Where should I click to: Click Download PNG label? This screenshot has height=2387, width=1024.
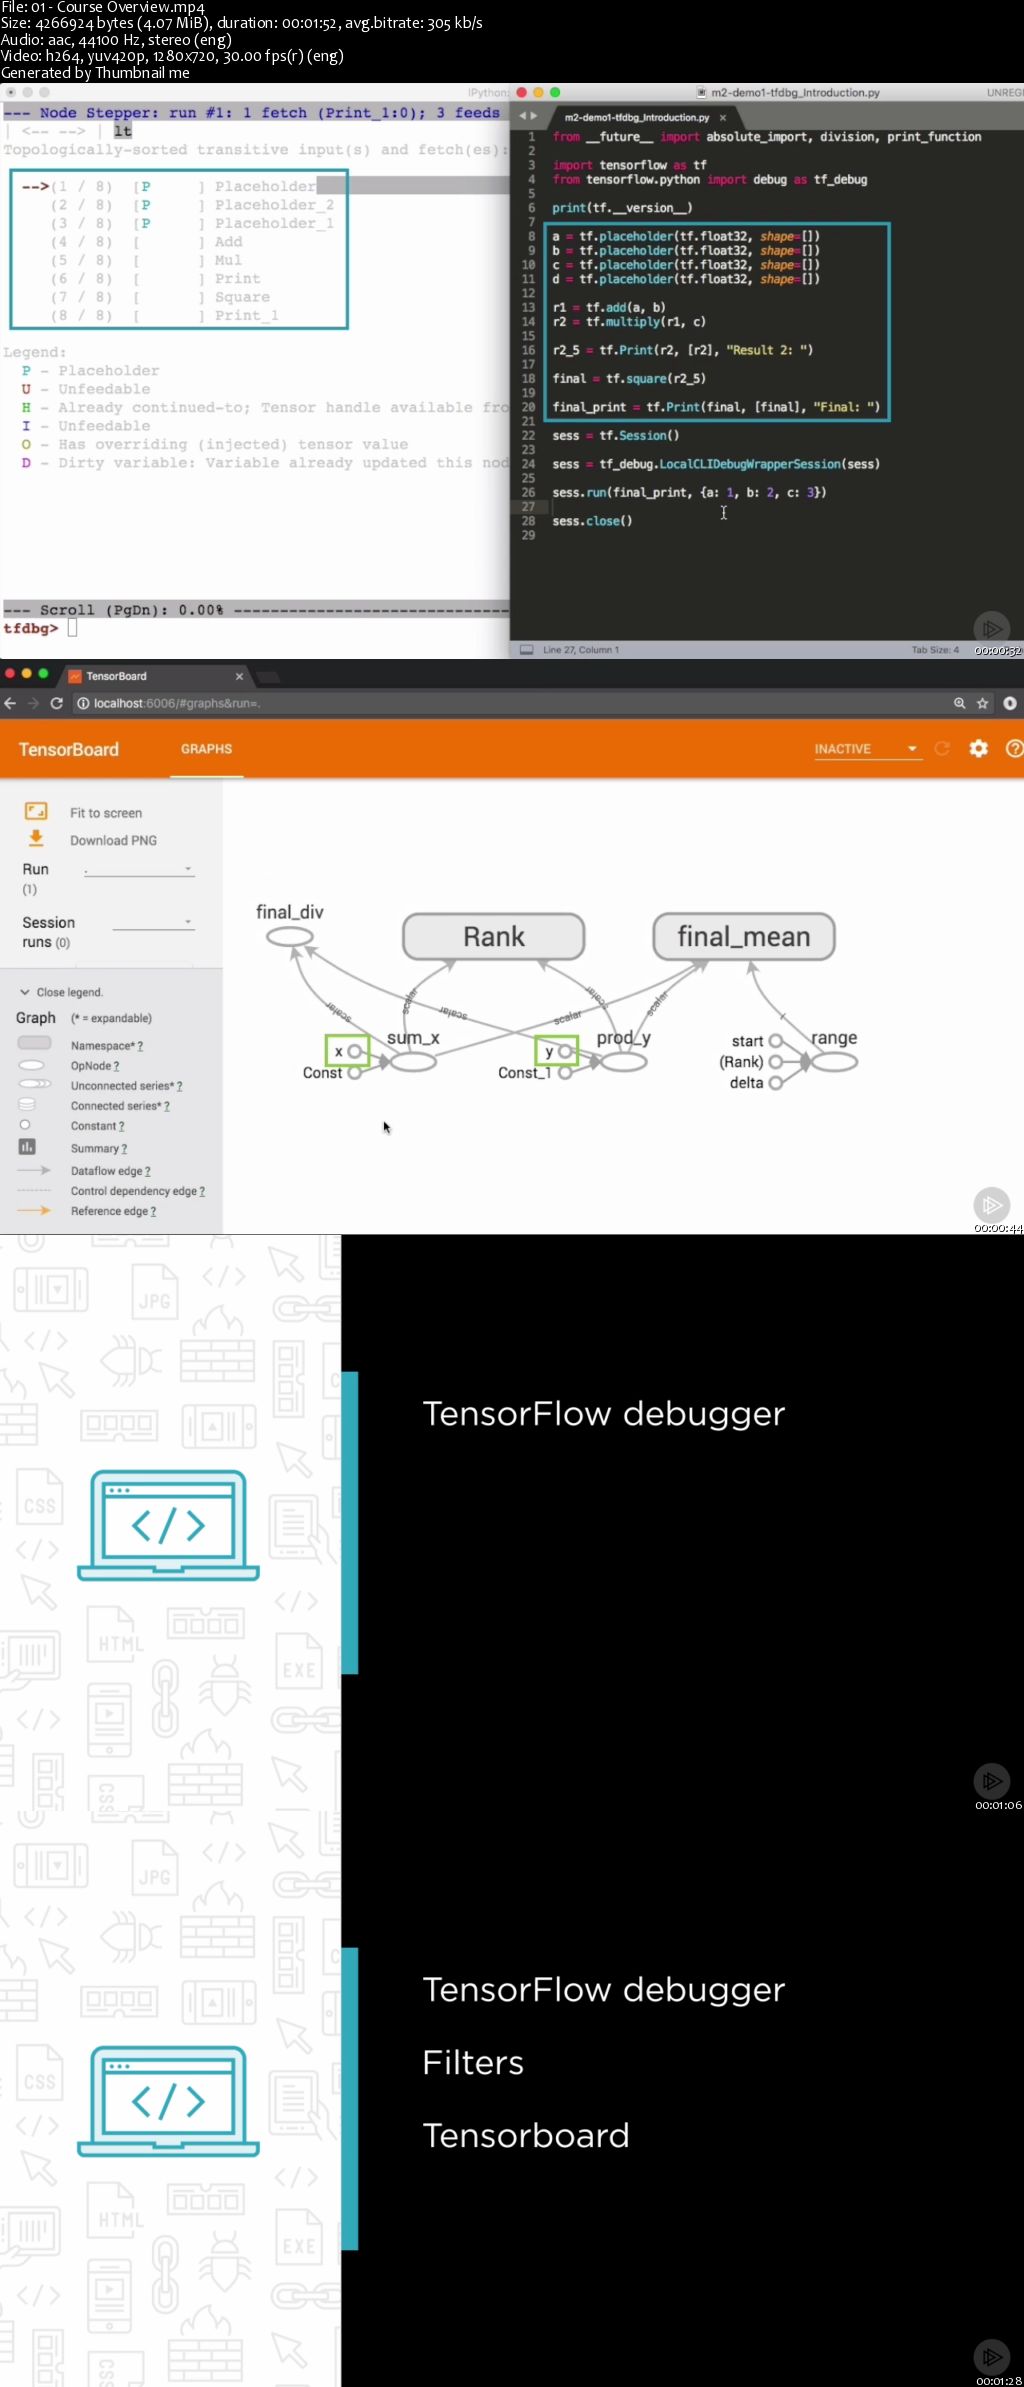click(x=113, y=840)
